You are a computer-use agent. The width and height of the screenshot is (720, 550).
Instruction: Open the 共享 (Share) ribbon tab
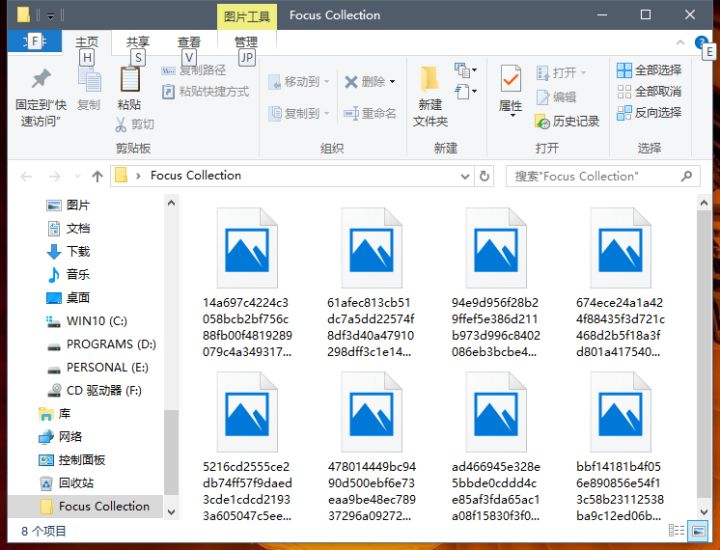(137, 42)
